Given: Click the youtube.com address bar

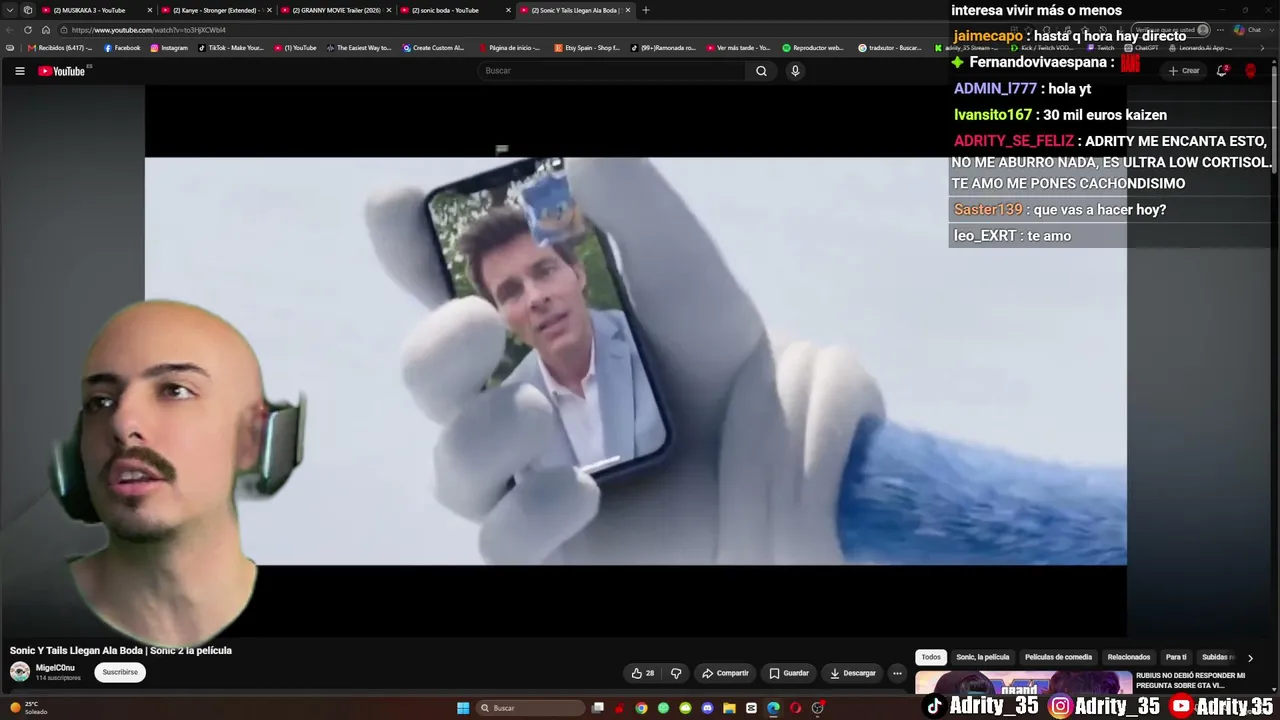Looking at the screenshot, I should (x=520, y=30).
